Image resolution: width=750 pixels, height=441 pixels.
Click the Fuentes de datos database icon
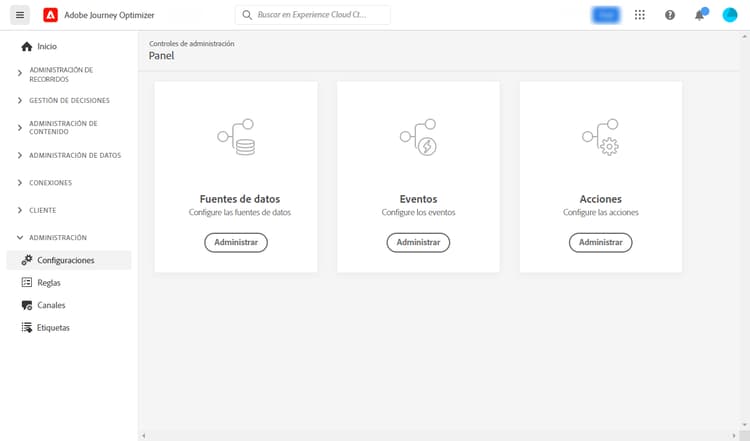pyautogui.click(x=236, y=137)
